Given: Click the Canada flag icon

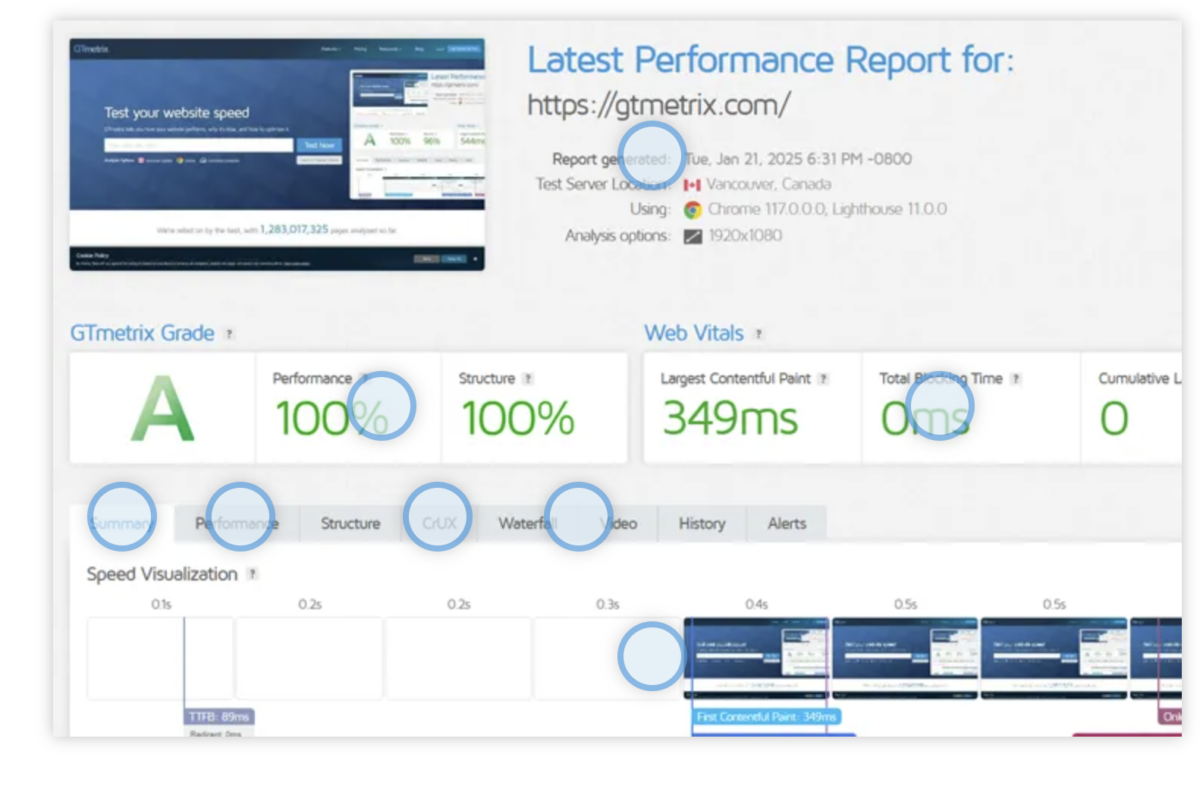Looking at the screenshot, I should click(692, 185).
